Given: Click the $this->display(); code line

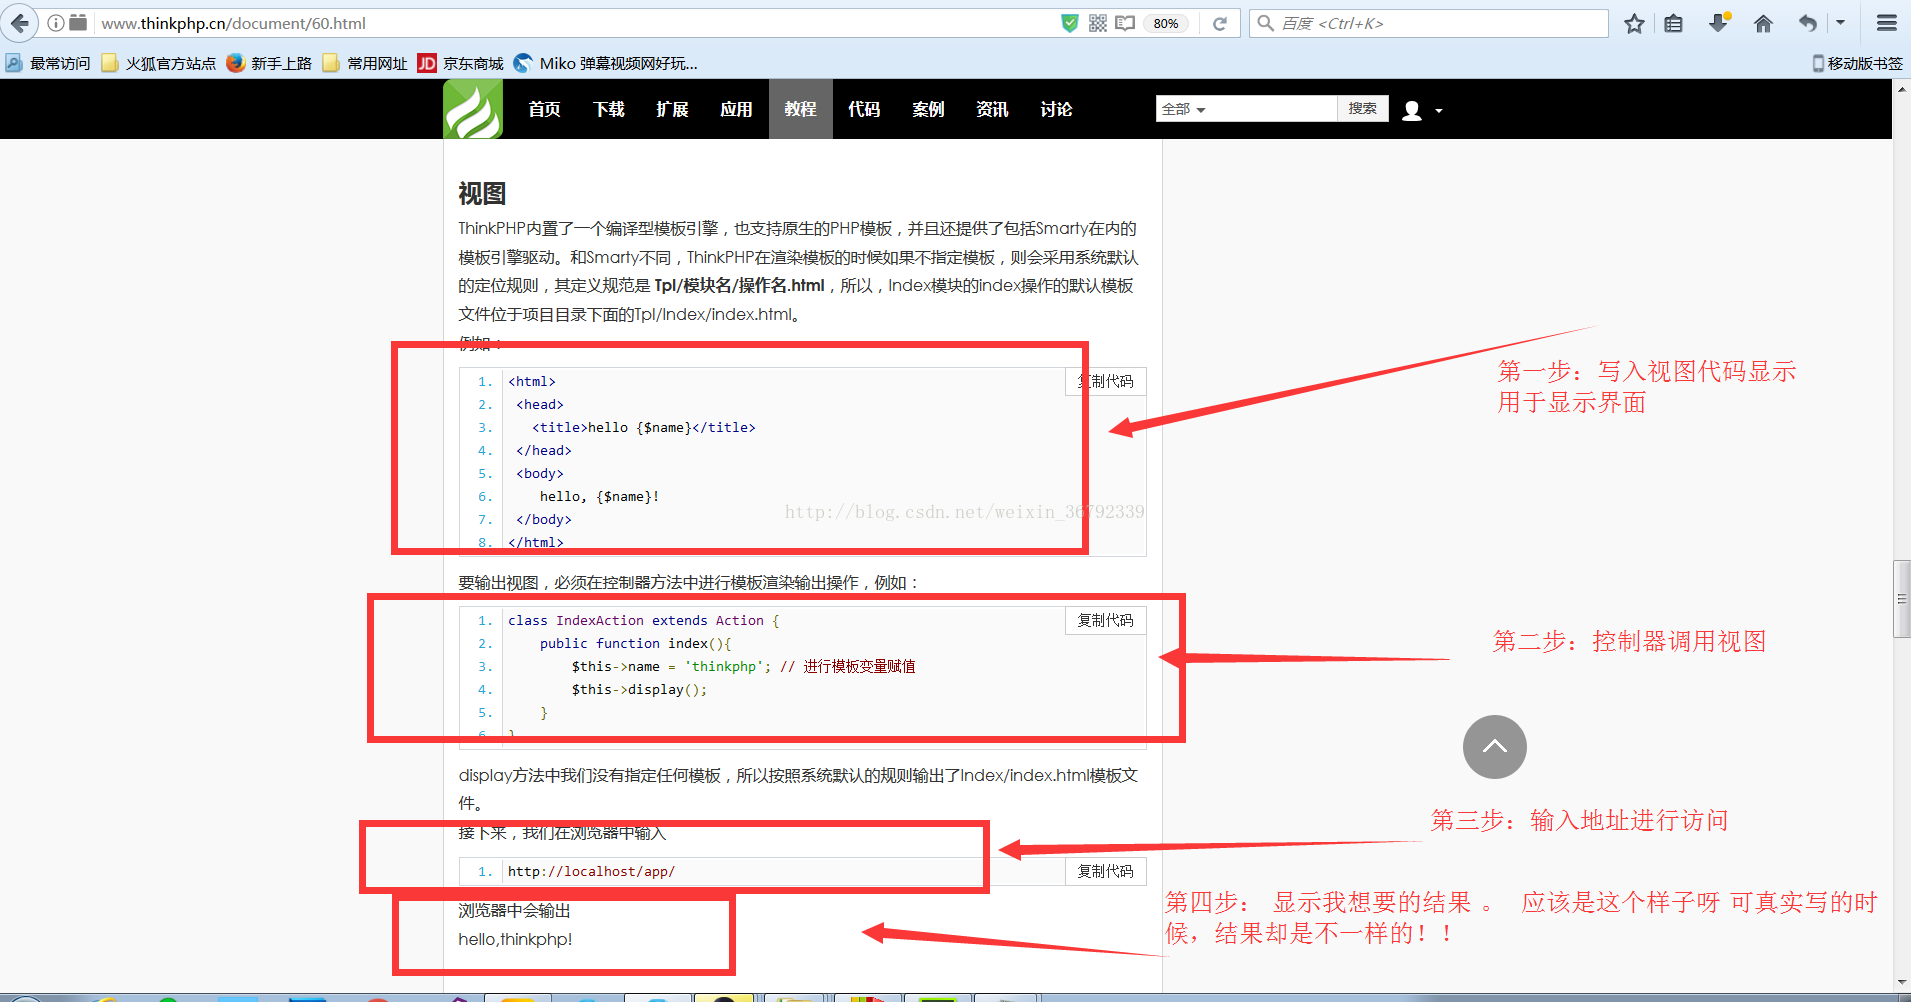Looking at the screenshot, I should coord(639,689).
